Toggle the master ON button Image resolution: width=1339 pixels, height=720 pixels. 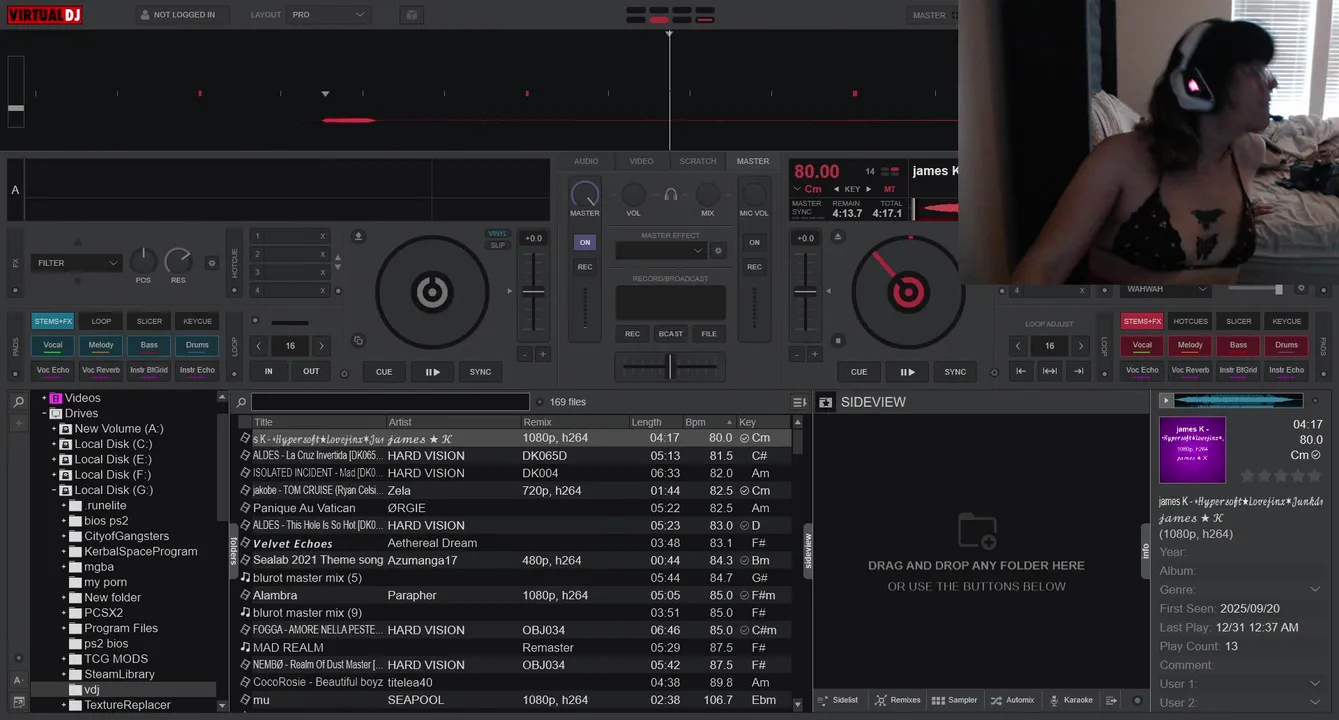pyautogui.click(x=585, y=242)
